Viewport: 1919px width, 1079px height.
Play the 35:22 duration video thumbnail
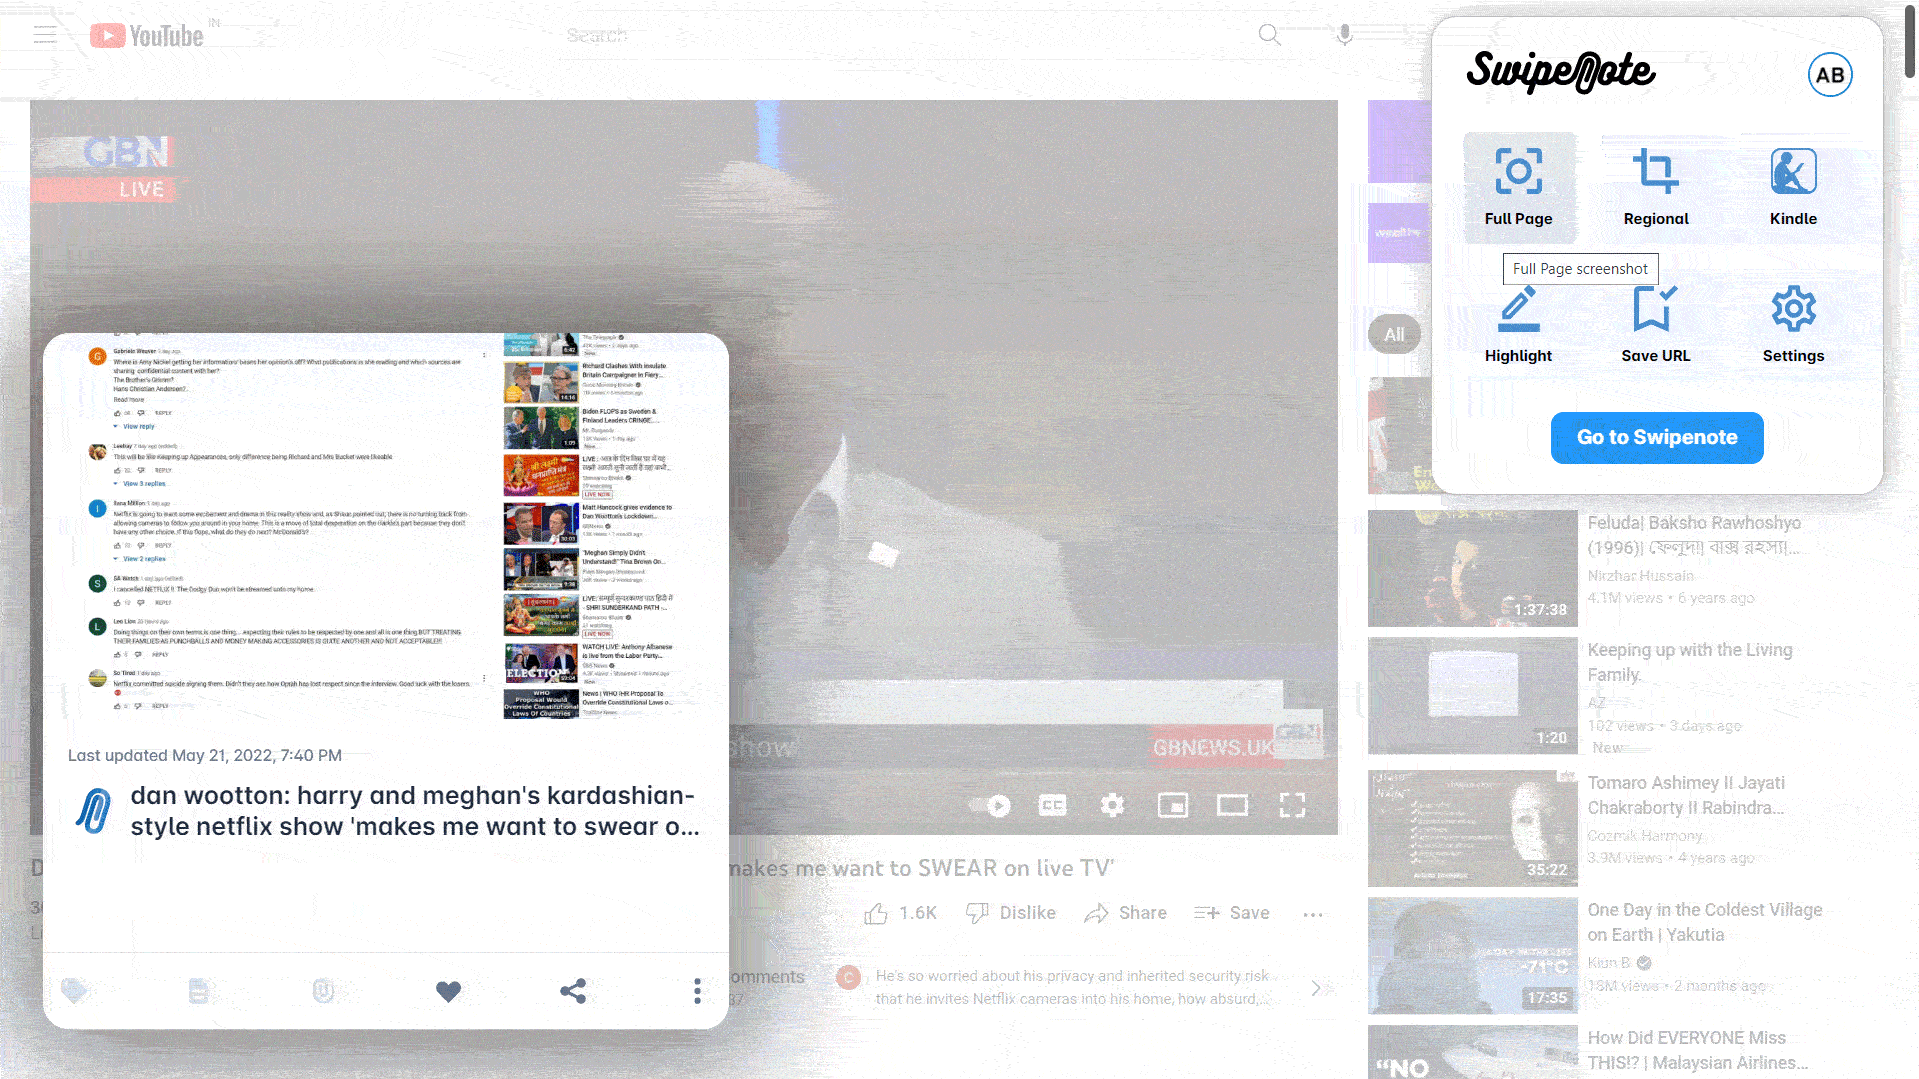click(x=1472, y=828)
